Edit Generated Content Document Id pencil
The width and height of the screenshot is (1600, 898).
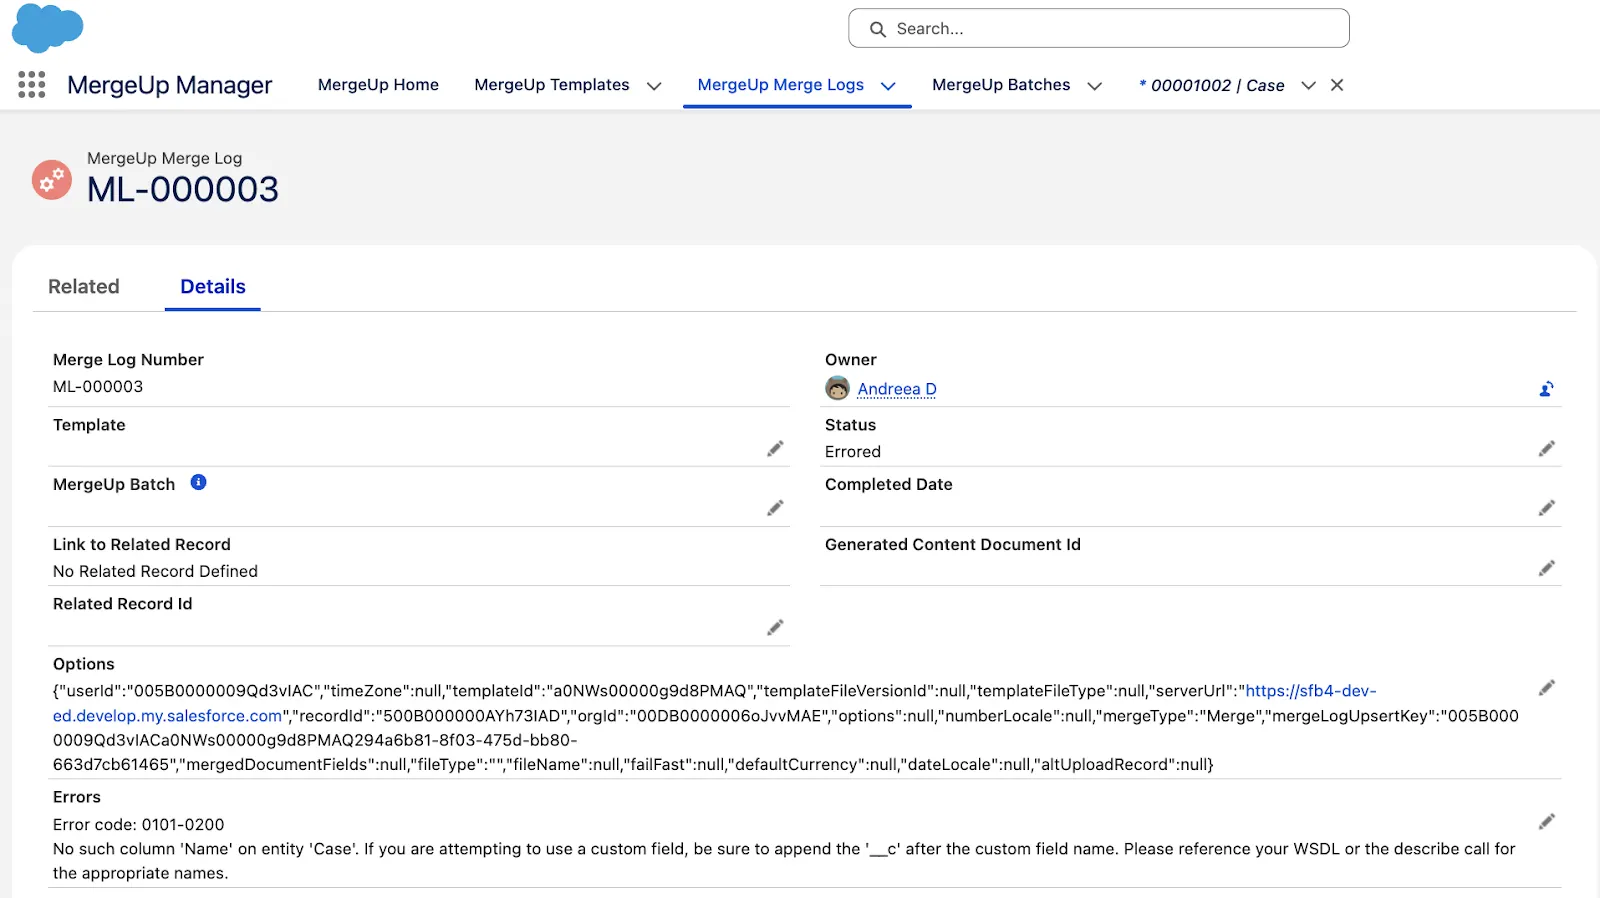coord(1546,568)
